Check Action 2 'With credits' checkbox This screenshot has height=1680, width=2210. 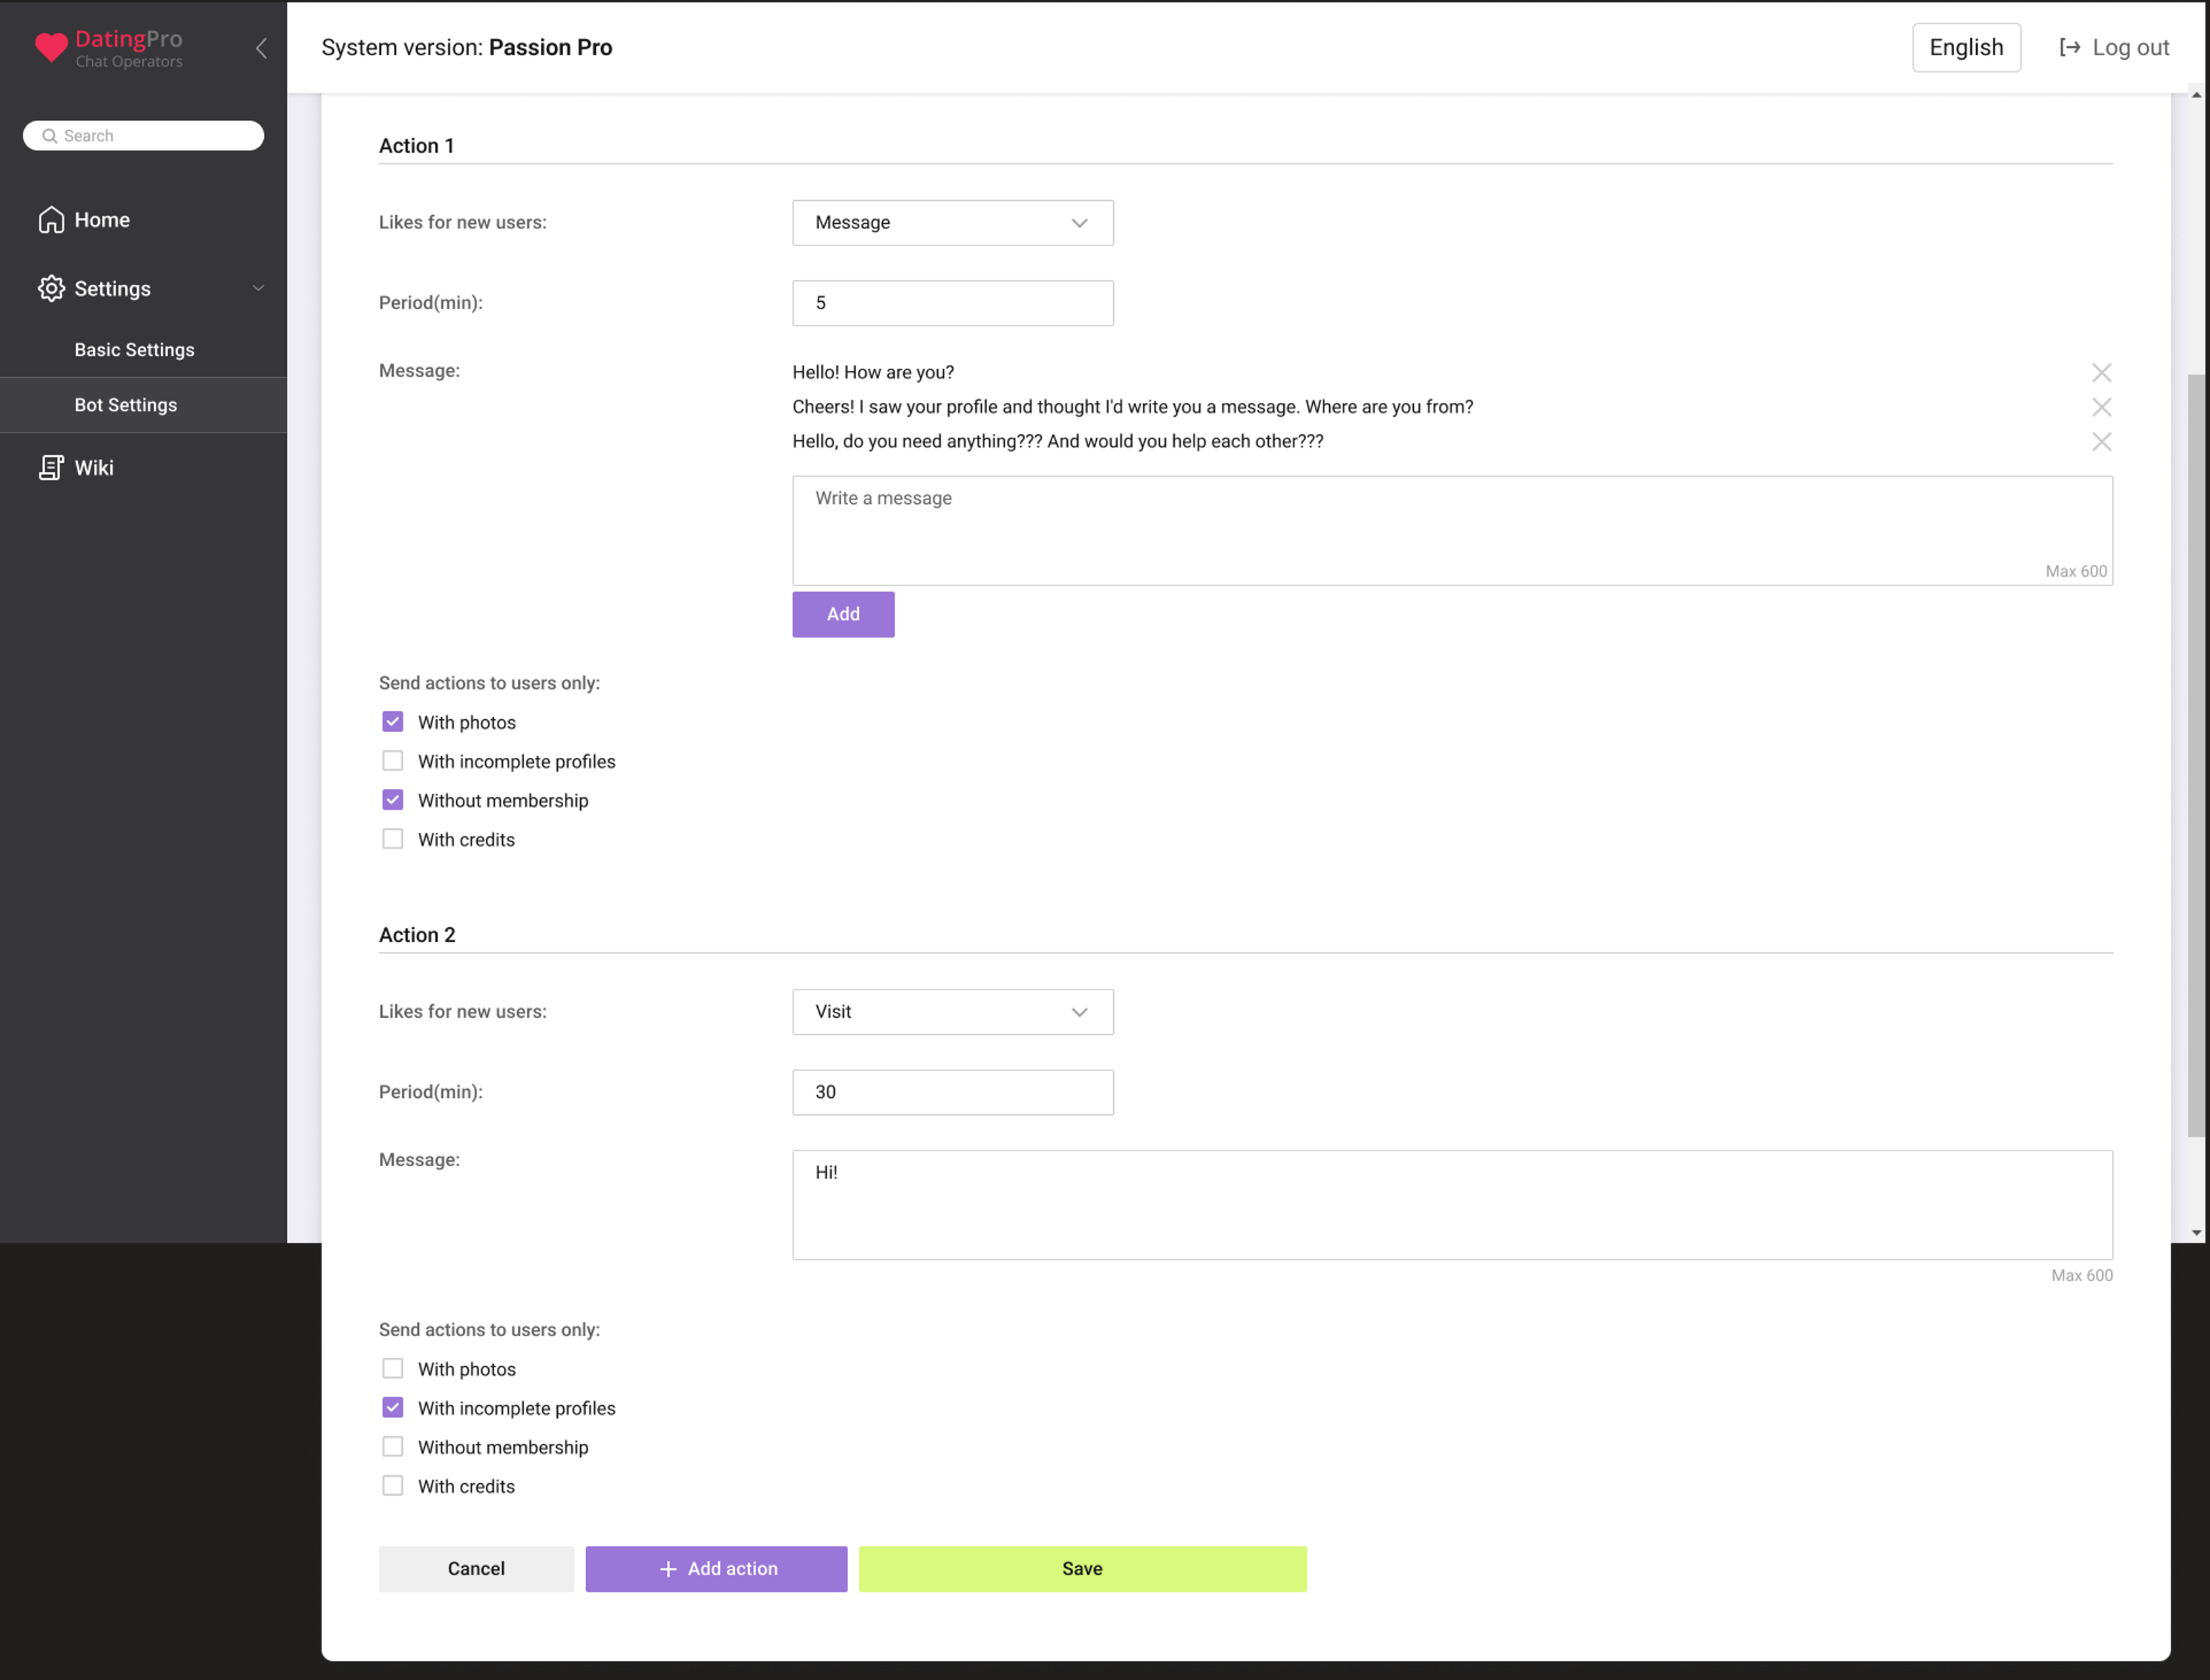(393, 1485)
